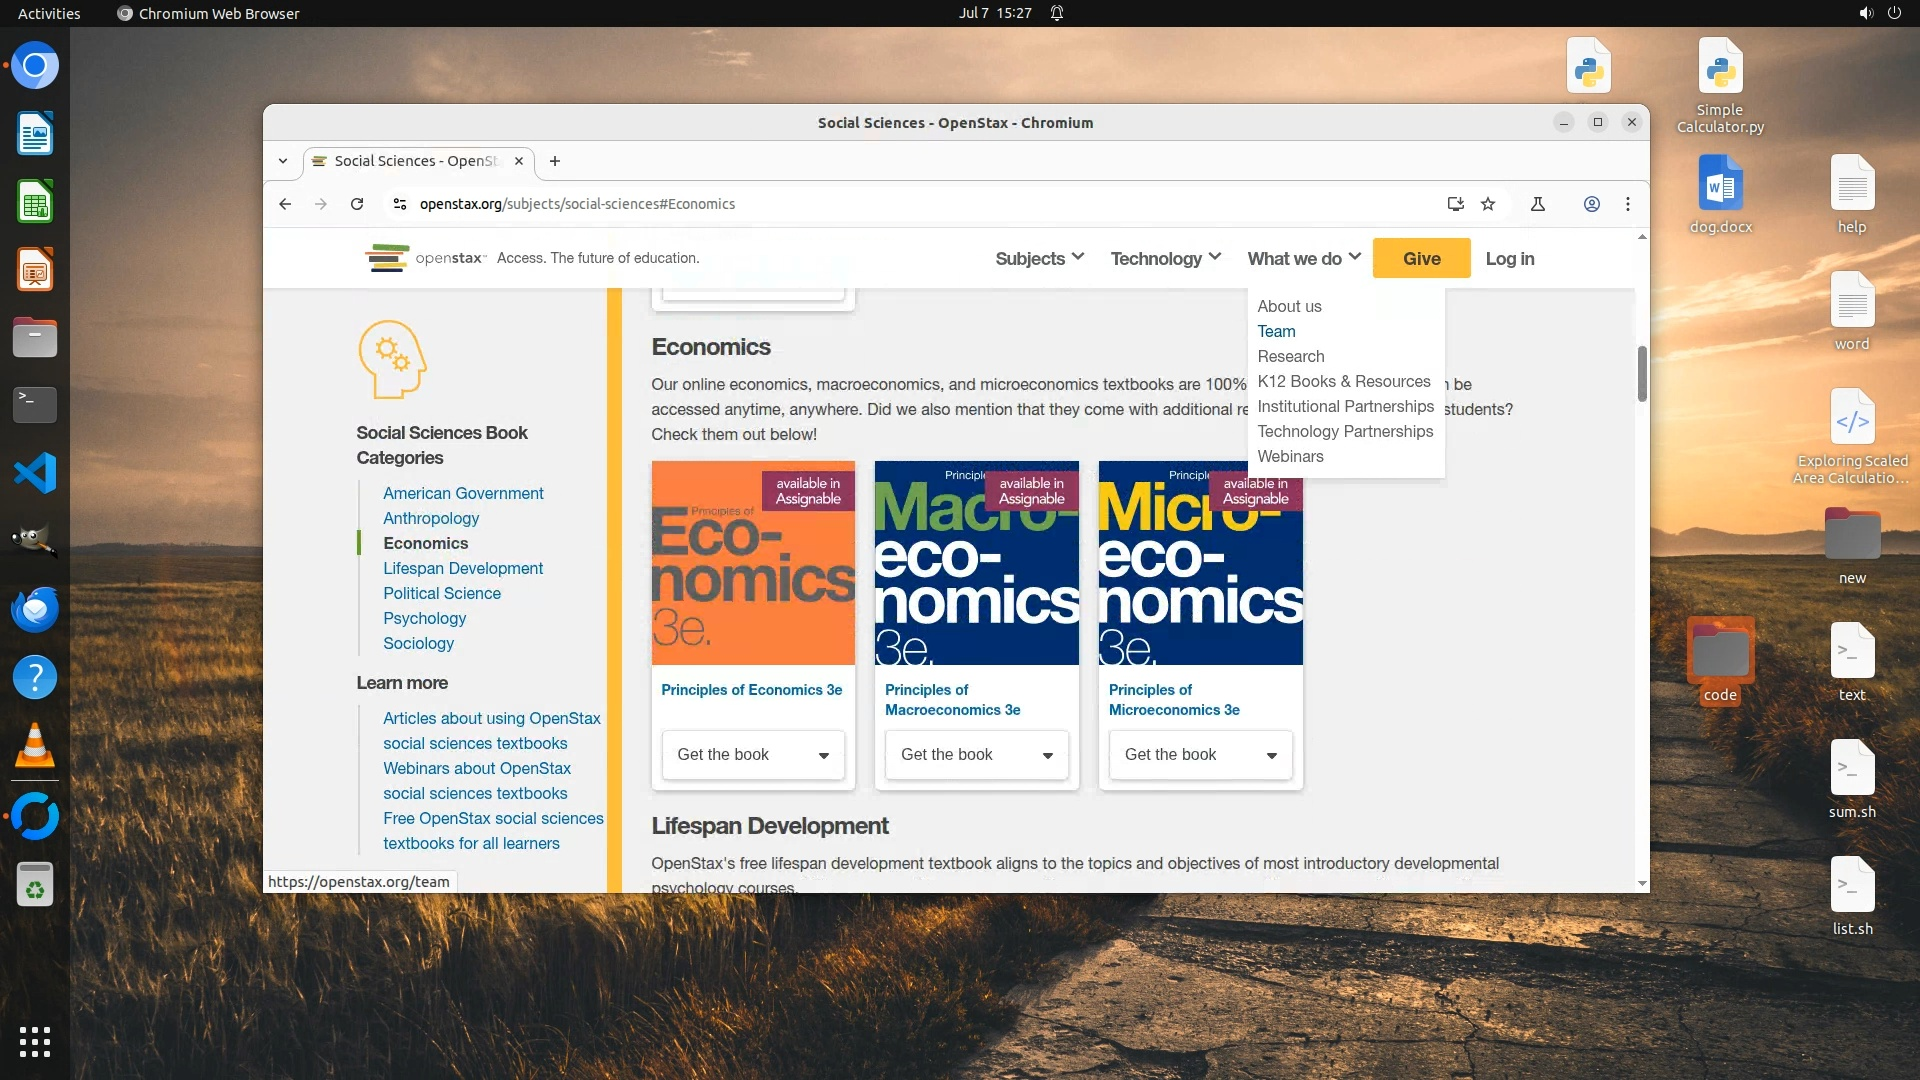The width and height of the screenshot is (1920, 1080).
Task: Click the site information icon beside the URL
Action: (x=400, y=204)
